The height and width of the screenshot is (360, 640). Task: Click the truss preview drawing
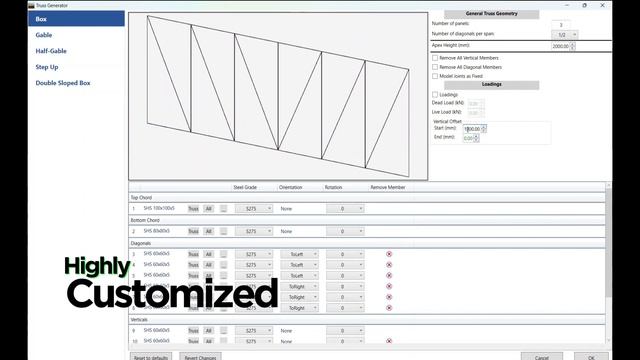point(278,96)
